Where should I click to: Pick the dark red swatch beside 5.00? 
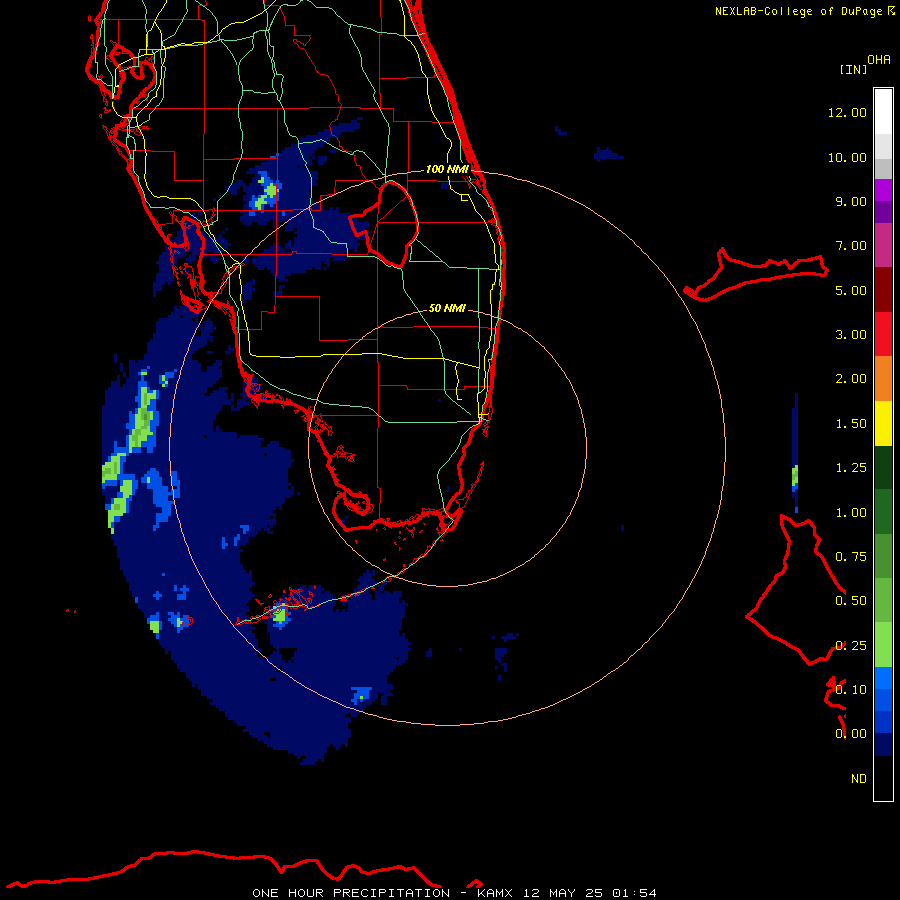pos(883,290)
